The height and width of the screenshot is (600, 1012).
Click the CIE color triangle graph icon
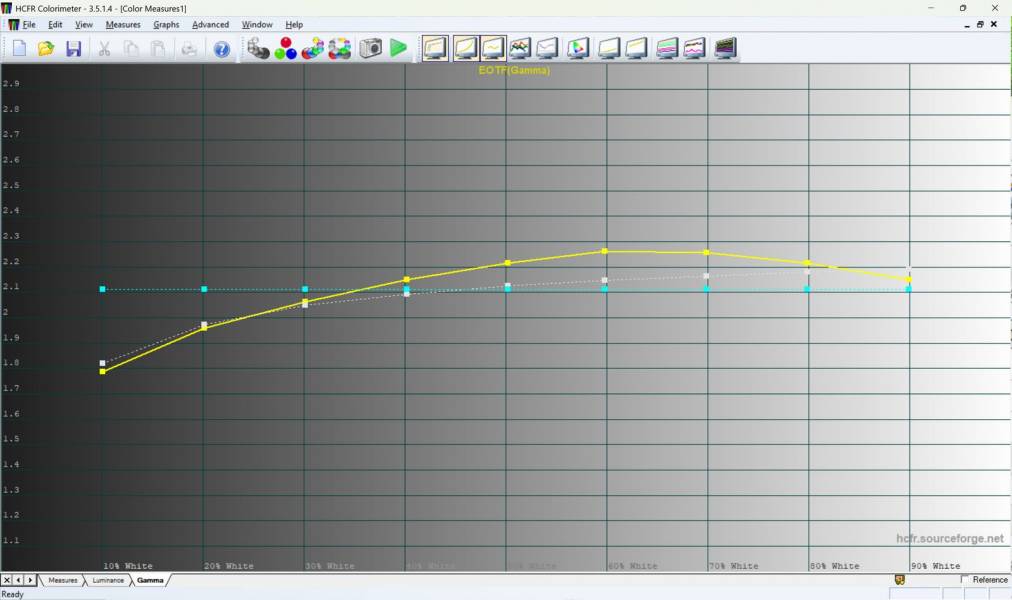(577, 48)
